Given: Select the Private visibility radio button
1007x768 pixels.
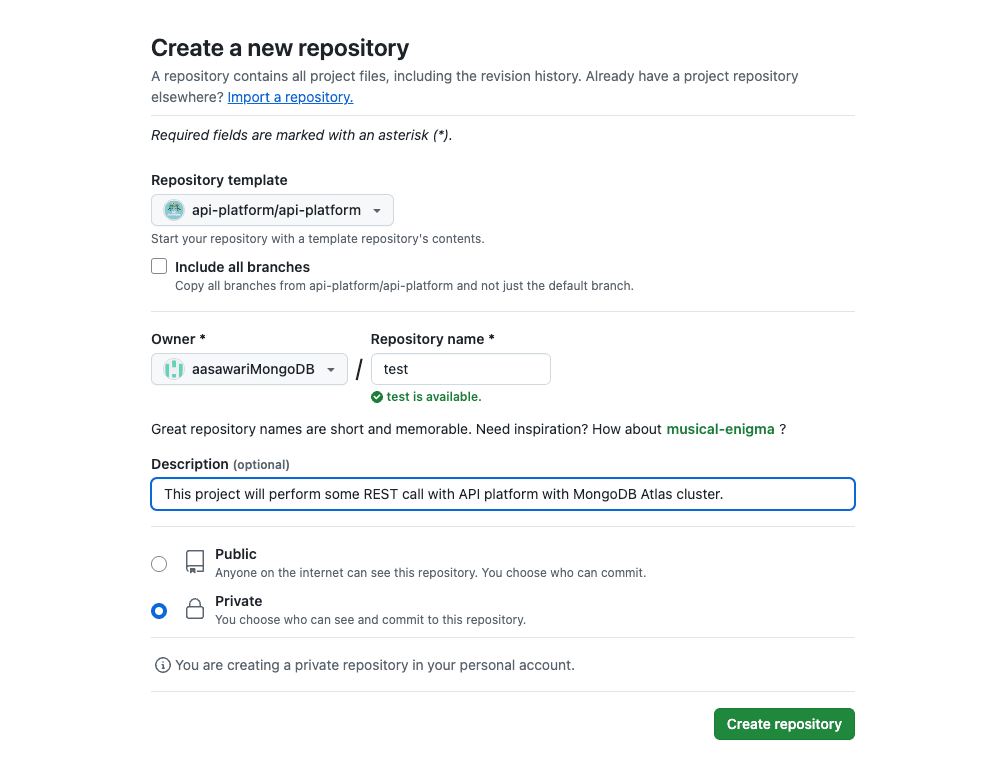Looking at the screenshot, I should [x=159, y=610].
